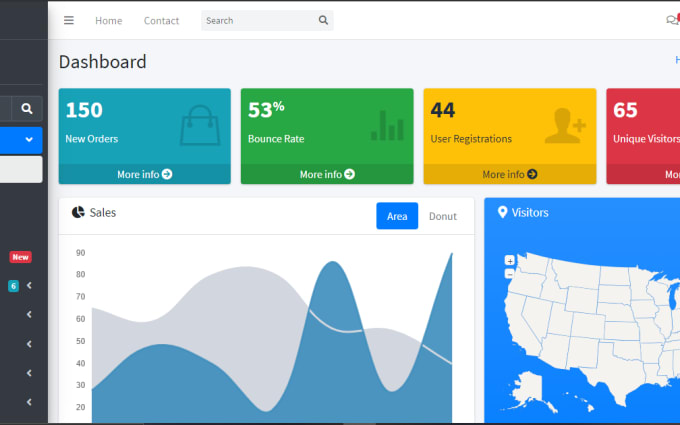This screenshot has width=680, height=425.
Task: Click the 53% Bounce Rate value
Action: pos(266,110)
